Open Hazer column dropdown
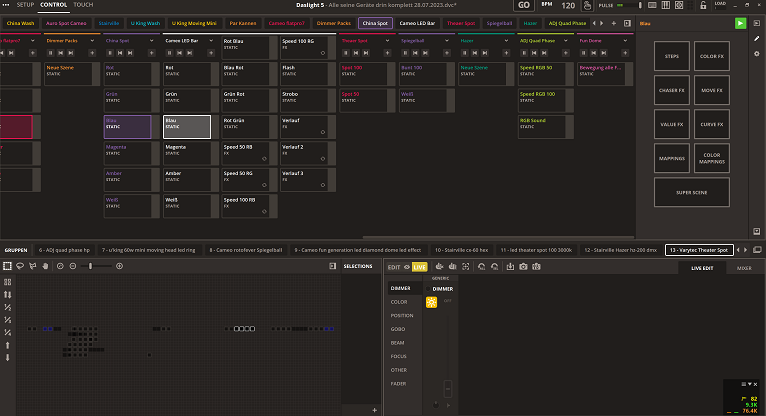 pos(506,41)
